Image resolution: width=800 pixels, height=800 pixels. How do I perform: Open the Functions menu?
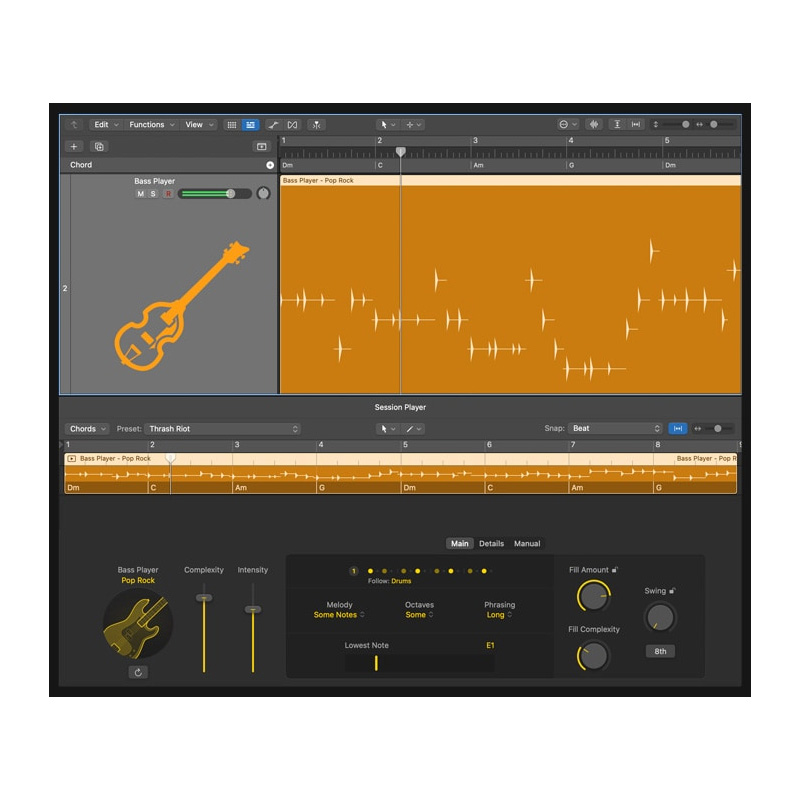151,125
